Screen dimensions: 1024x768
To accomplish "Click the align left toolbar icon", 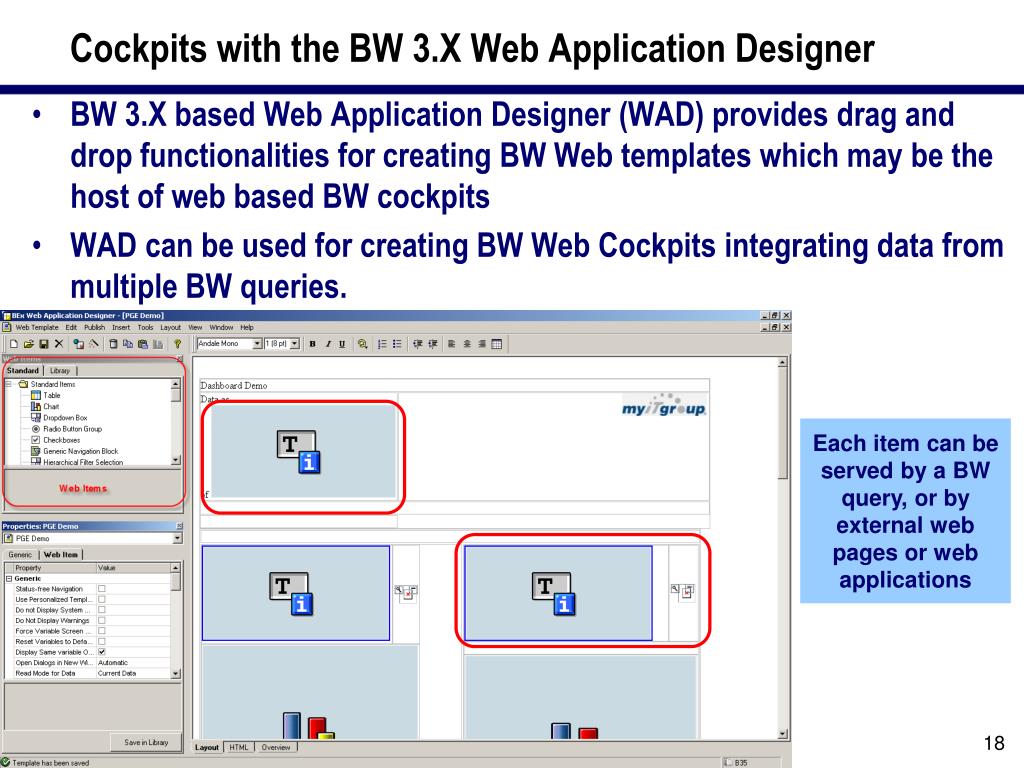I will 451,344.
